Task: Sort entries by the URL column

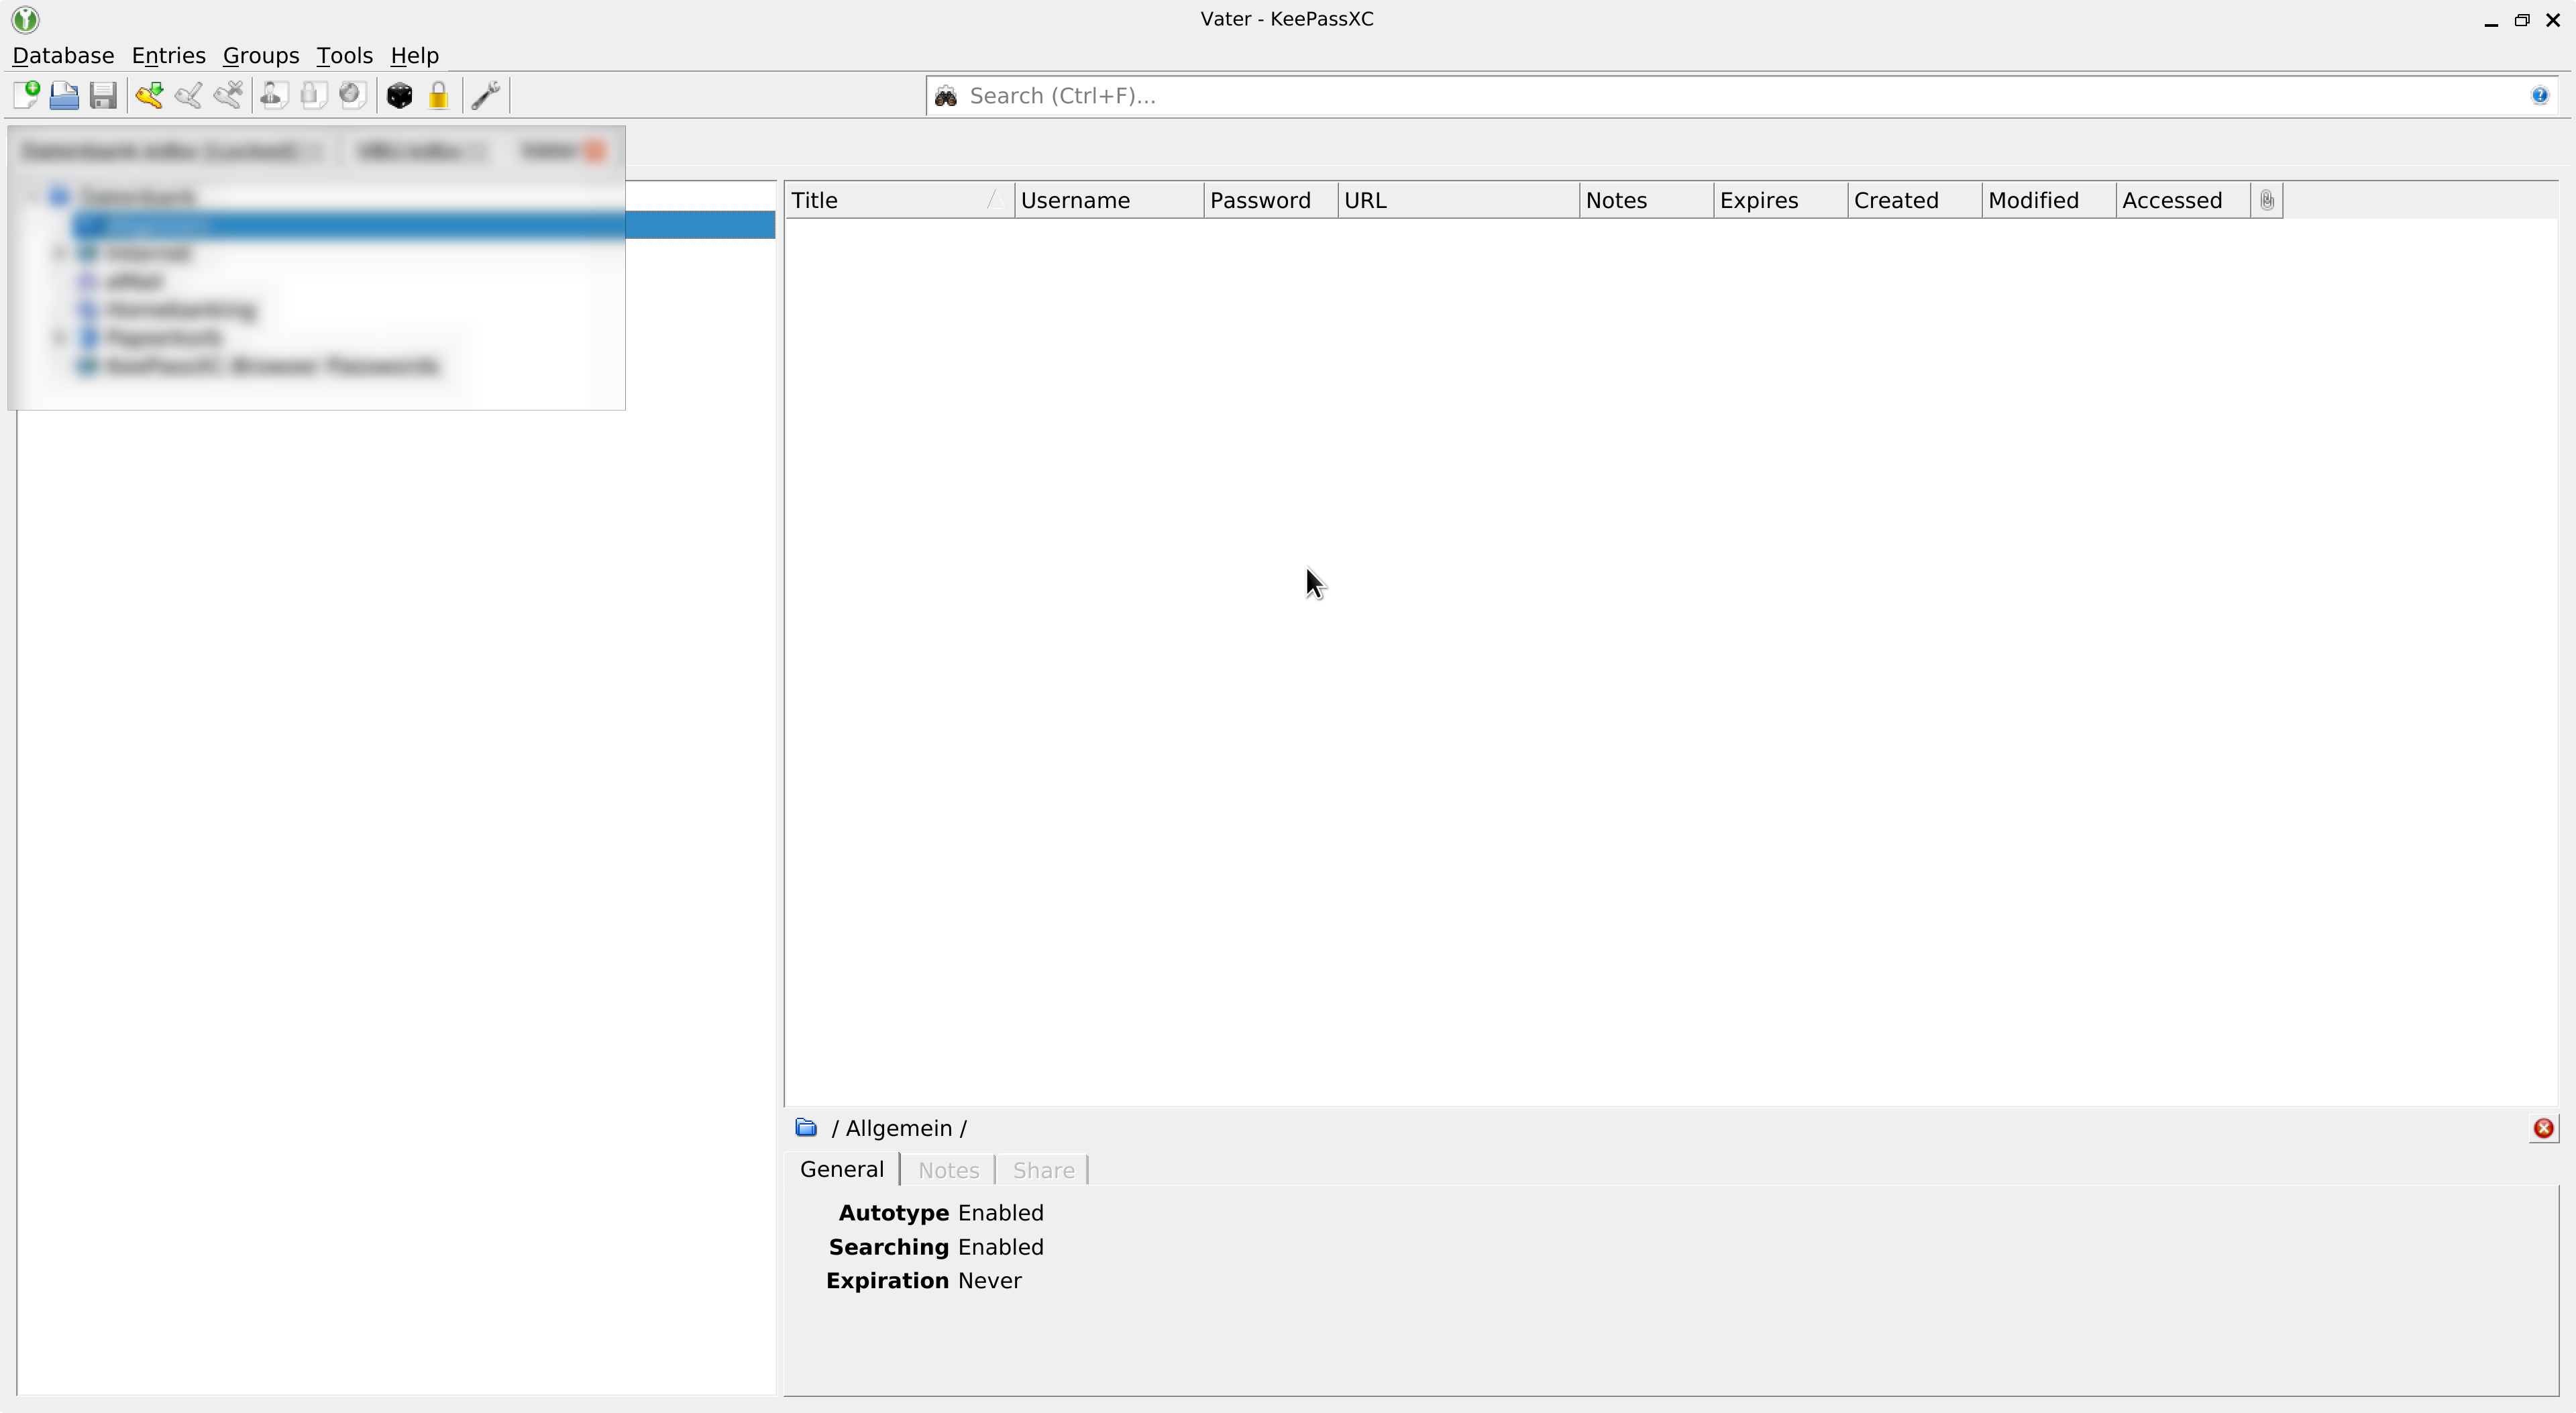Action: pos(1459,200)
